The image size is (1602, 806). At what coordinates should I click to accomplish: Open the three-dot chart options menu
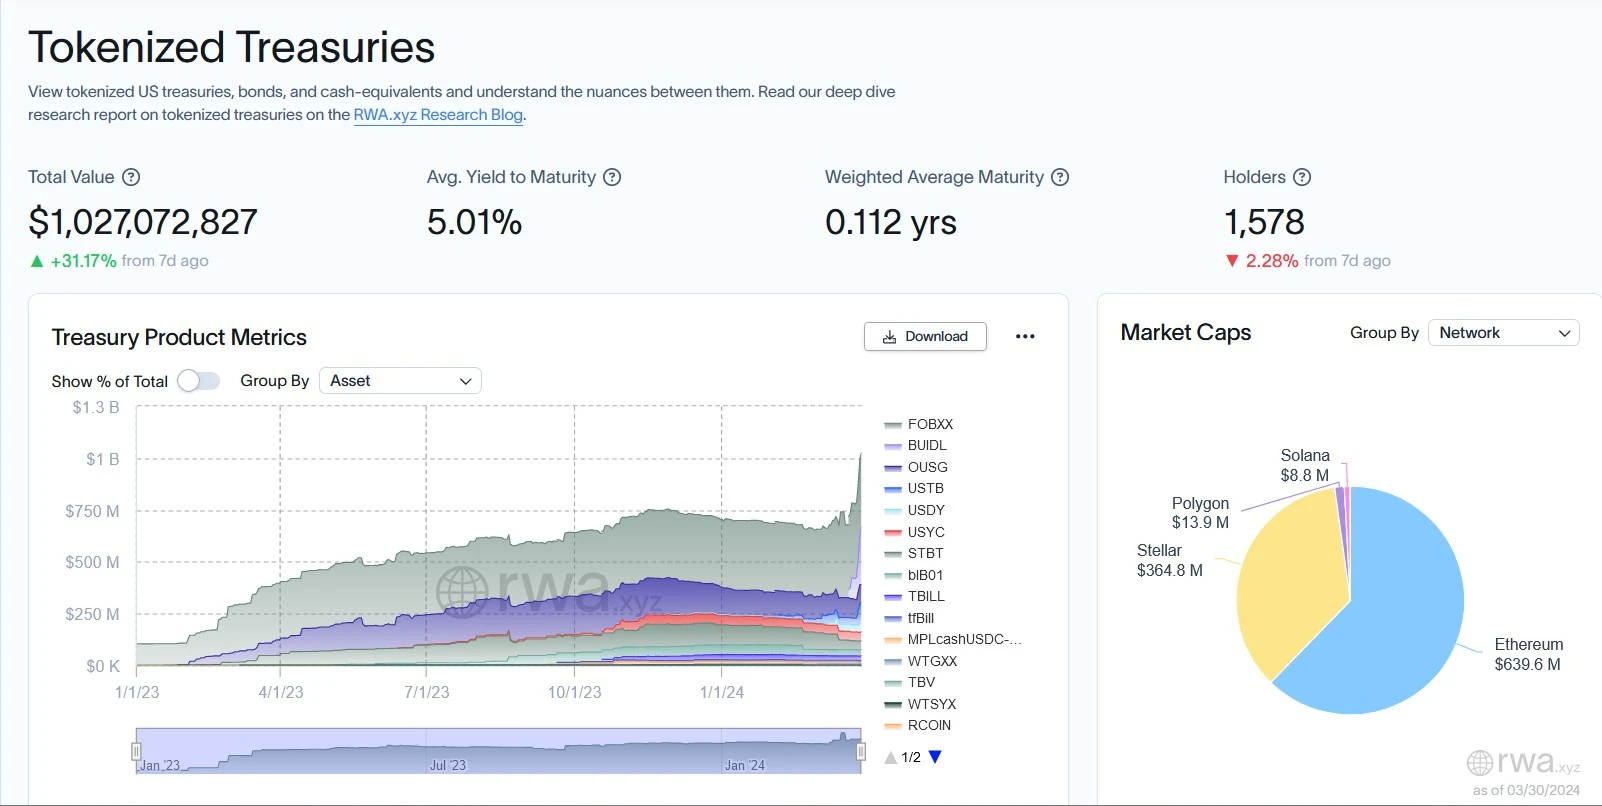click(1025, 336)
